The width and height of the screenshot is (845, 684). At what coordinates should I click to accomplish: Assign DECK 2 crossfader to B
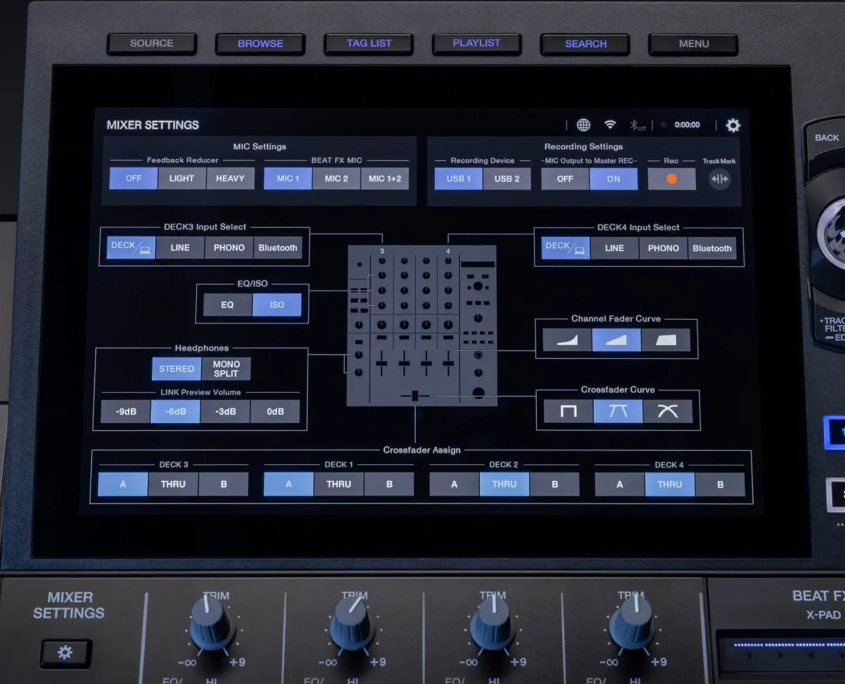553,485
